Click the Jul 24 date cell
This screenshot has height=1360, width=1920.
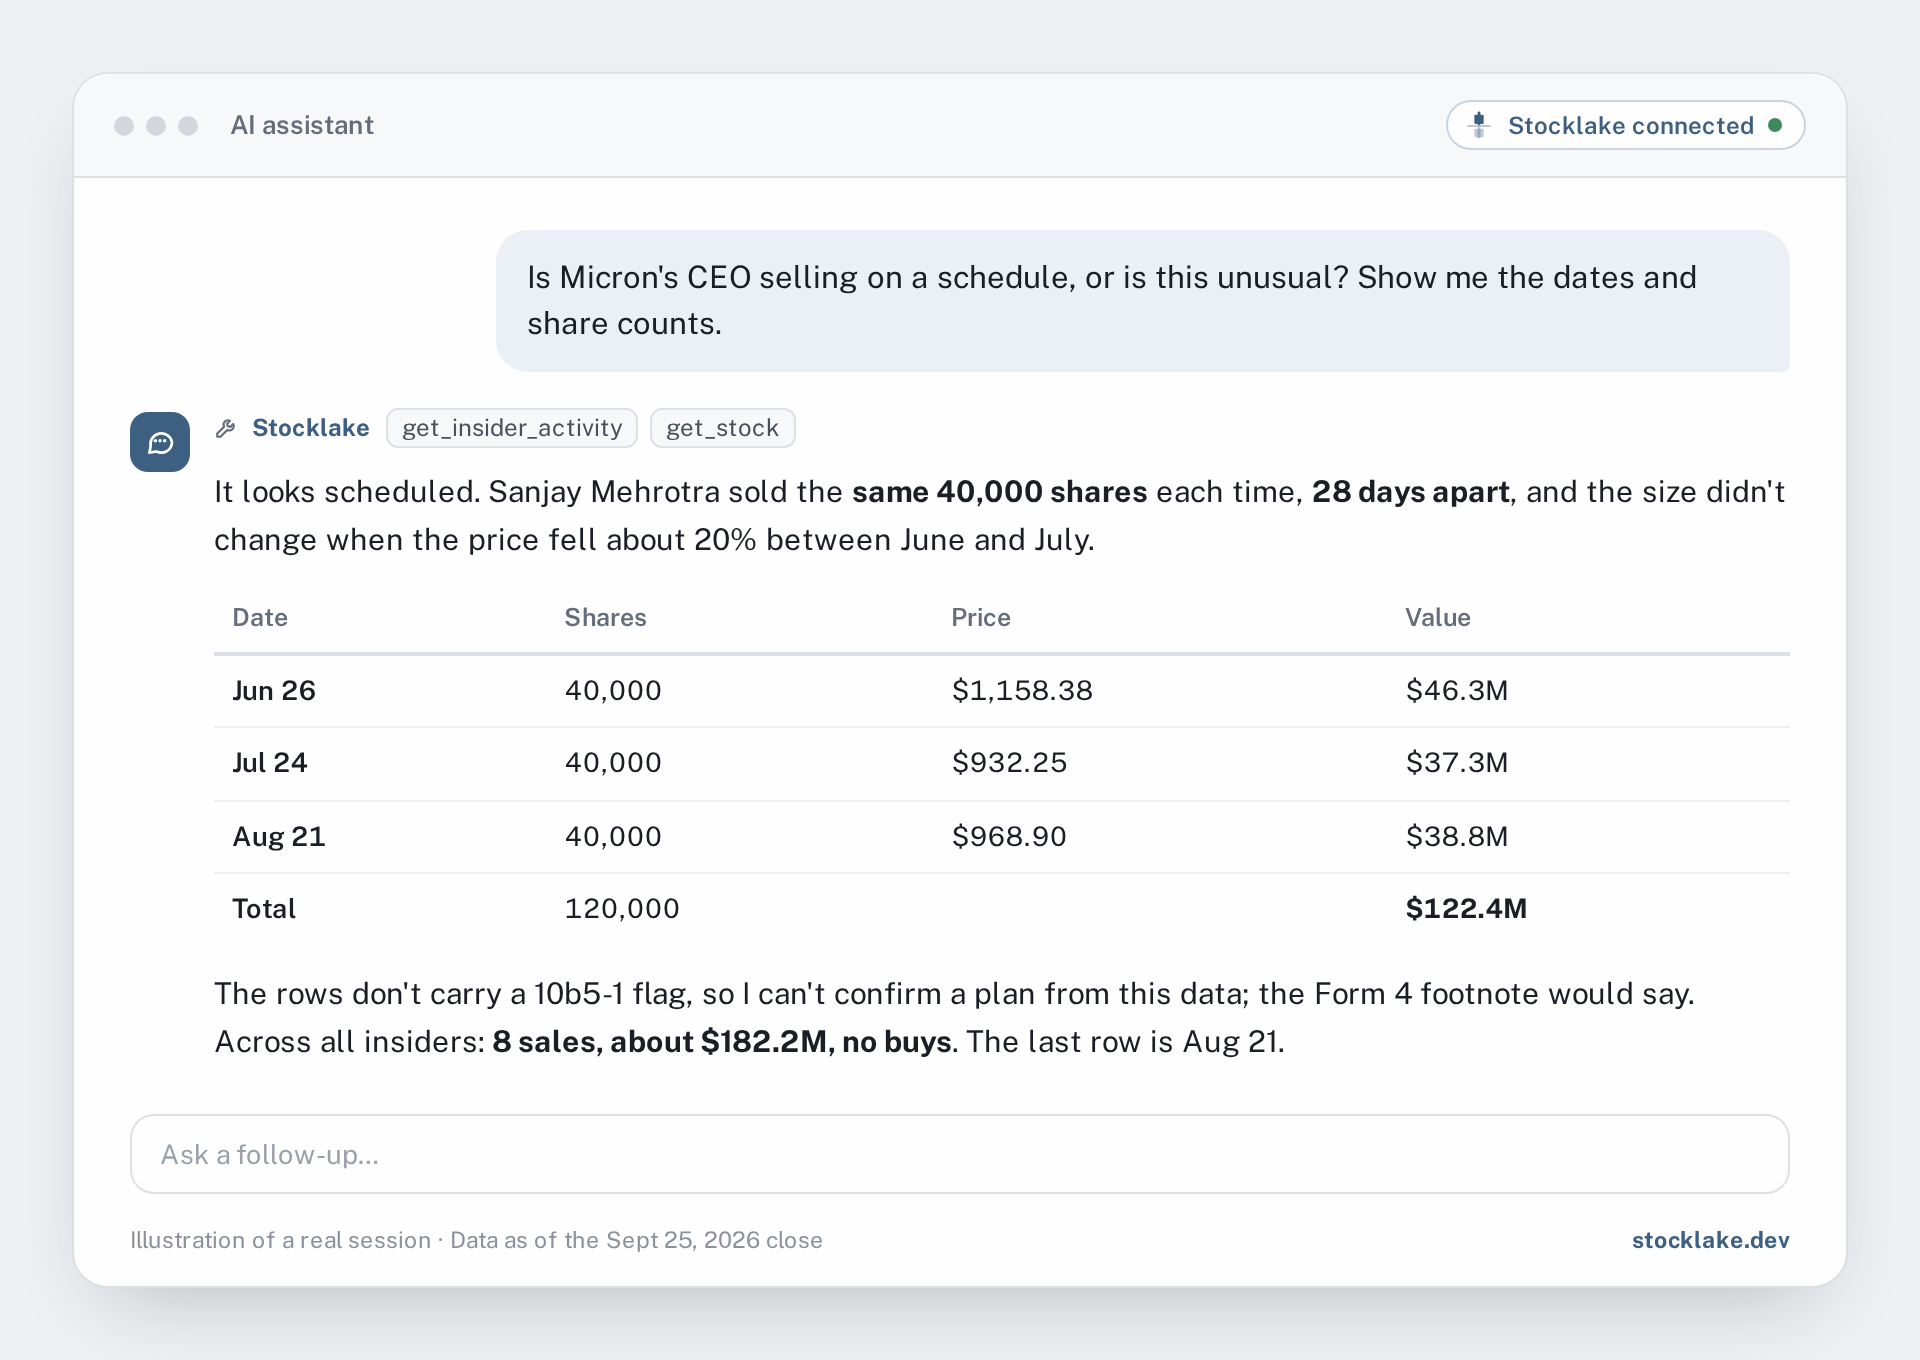(x=270, y=762)
